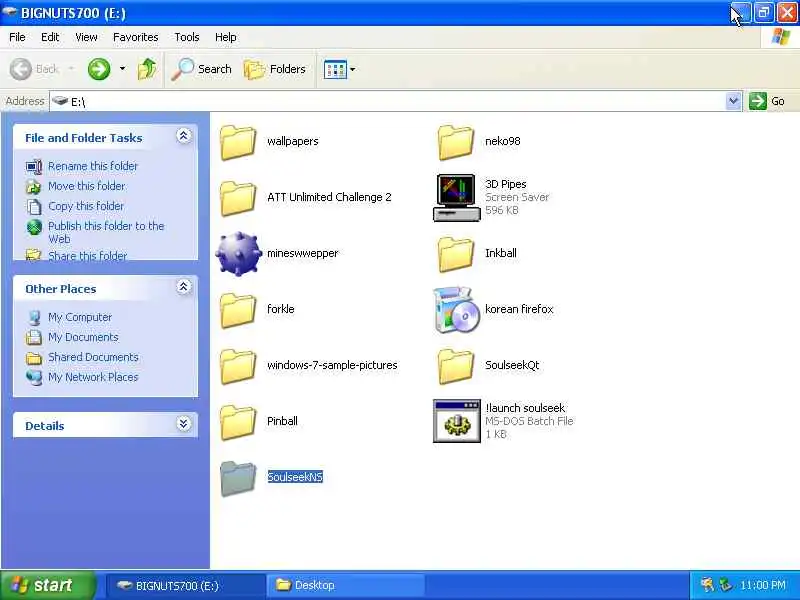Screen dimensions: 800x600
Task: Open the Pinball folder icon
Action: coord(238,422)
